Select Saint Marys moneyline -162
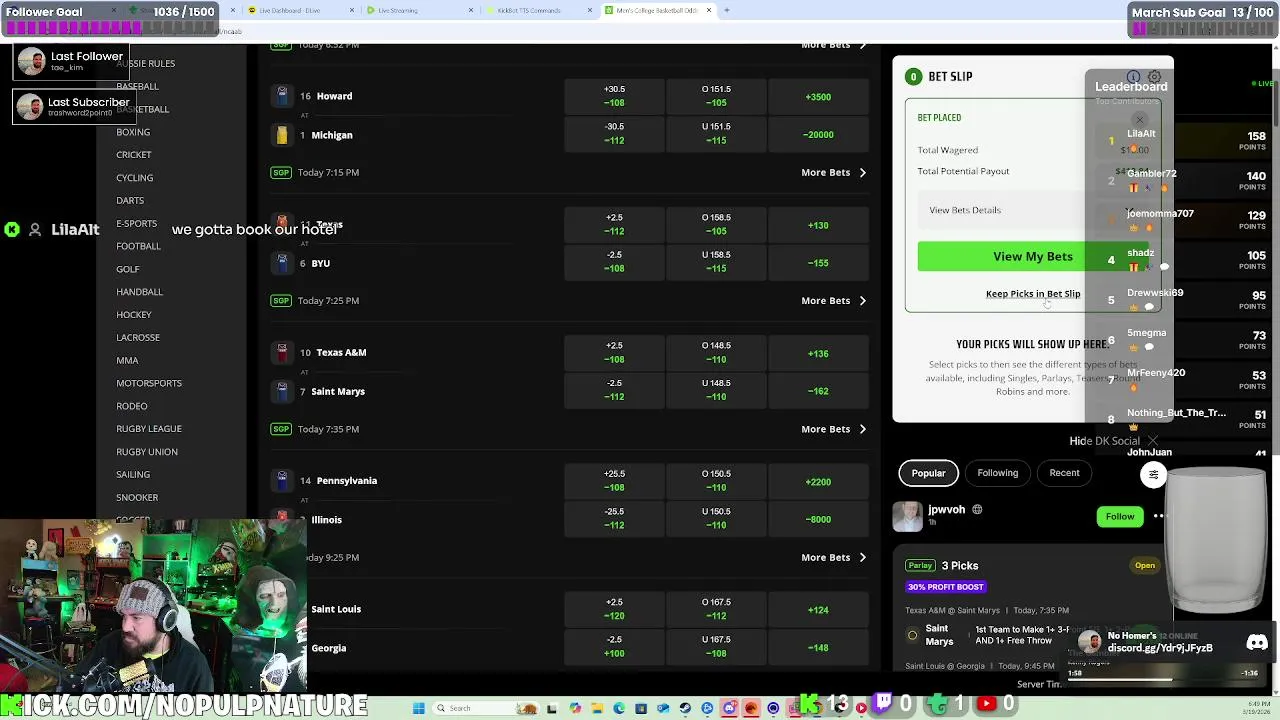The width and height of the screenshot is (1280, 720). (818, 391)
